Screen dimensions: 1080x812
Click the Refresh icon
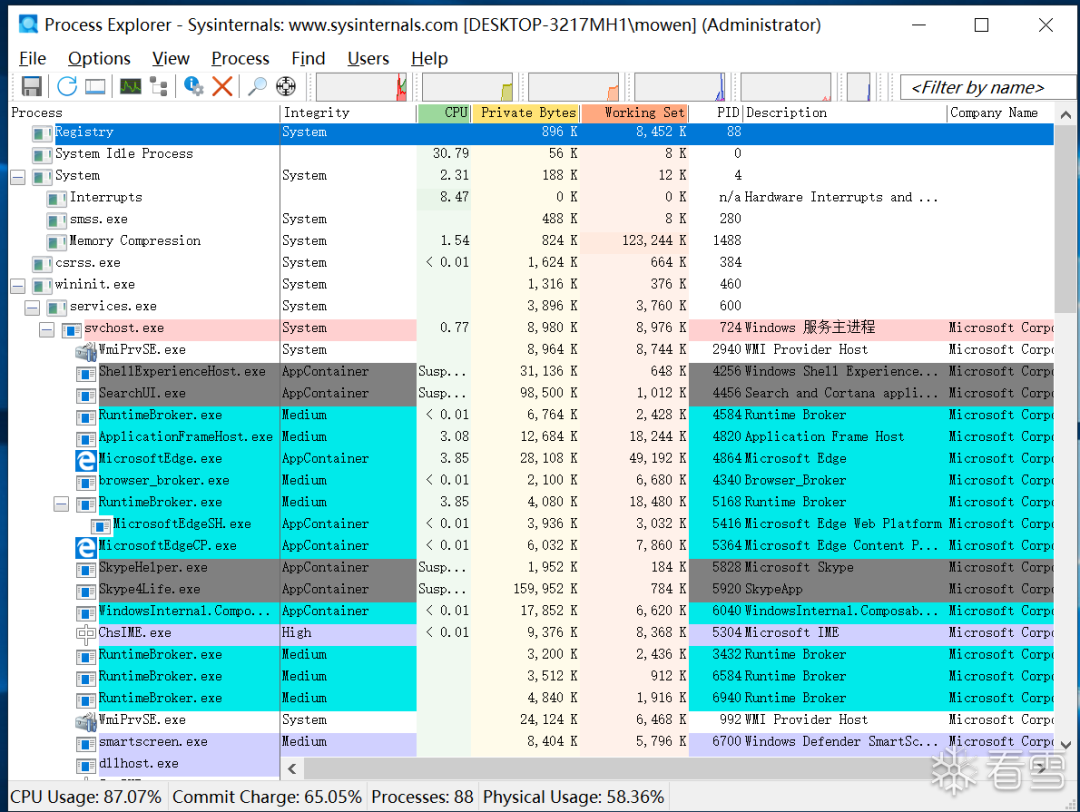tap(67, 86)
